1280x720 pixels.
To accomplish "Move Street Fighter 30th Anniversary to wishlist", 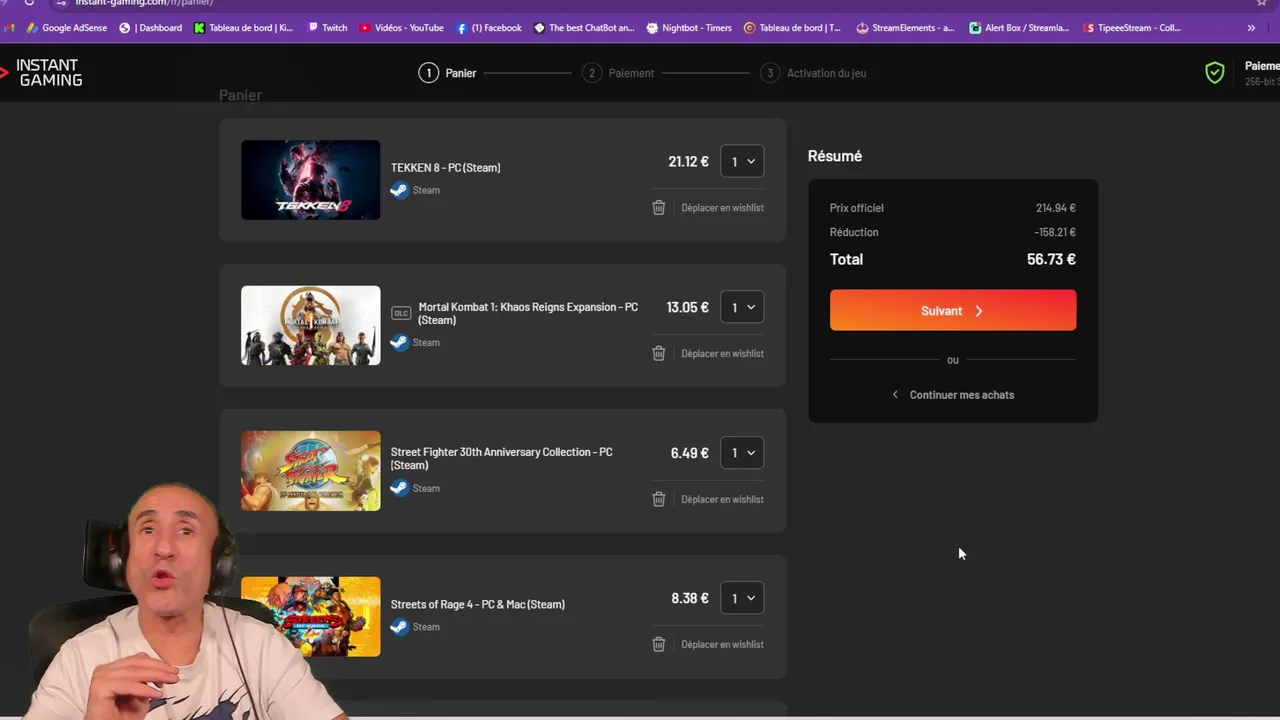I will pos(722,499).
